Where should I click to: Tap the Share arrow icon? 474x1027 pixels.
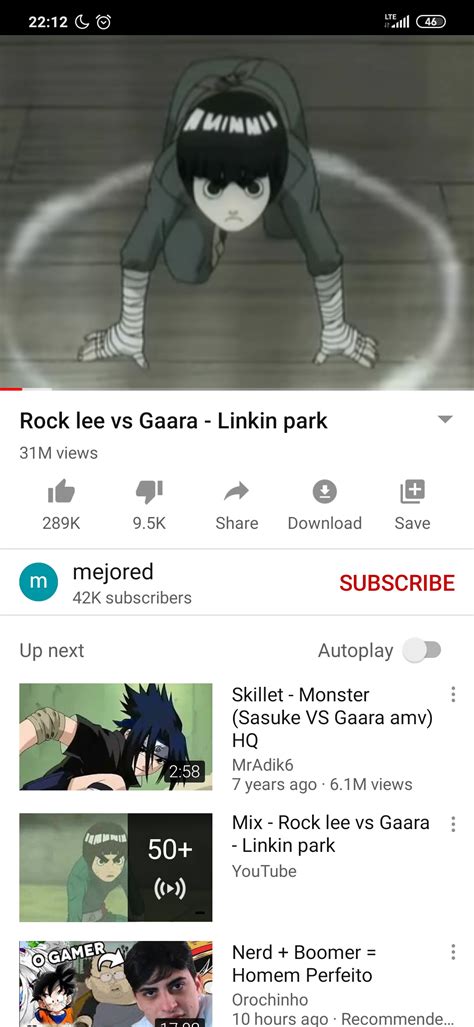[236, 491]
